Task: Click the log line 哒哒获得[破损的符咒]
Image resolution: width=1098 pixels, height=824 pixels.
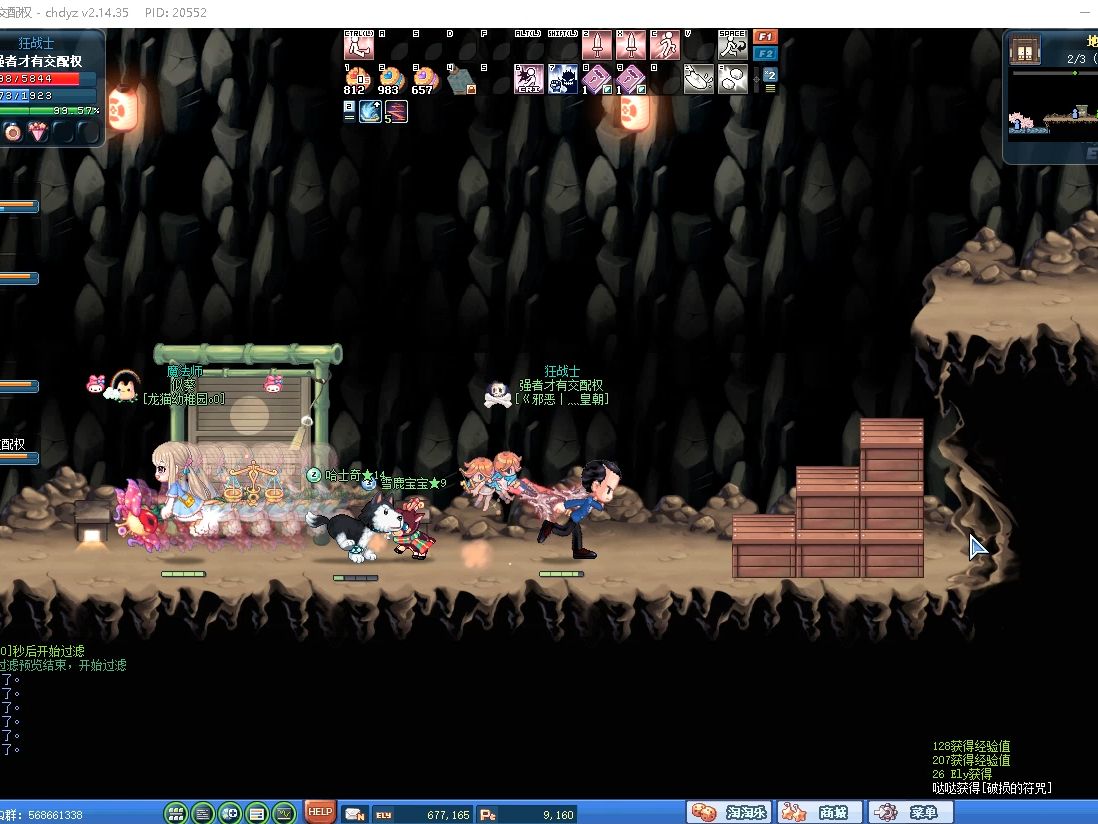Action: (x=992, y=788)
